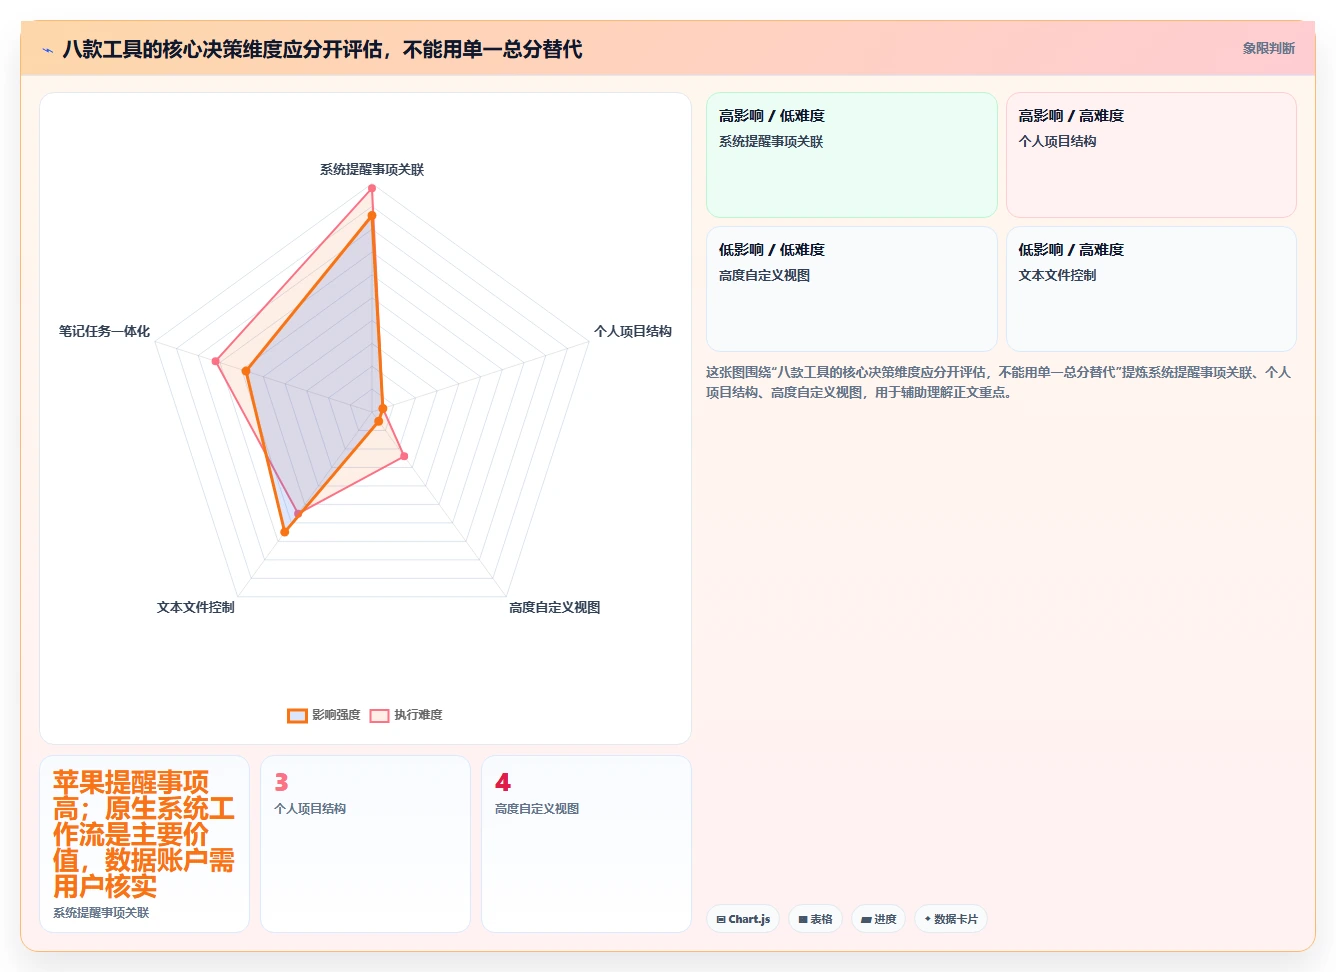Click 文本文件控制 text in quadrant card
The height and width of the screenshot is (972, 1336).
click(x=1057, y=275)
